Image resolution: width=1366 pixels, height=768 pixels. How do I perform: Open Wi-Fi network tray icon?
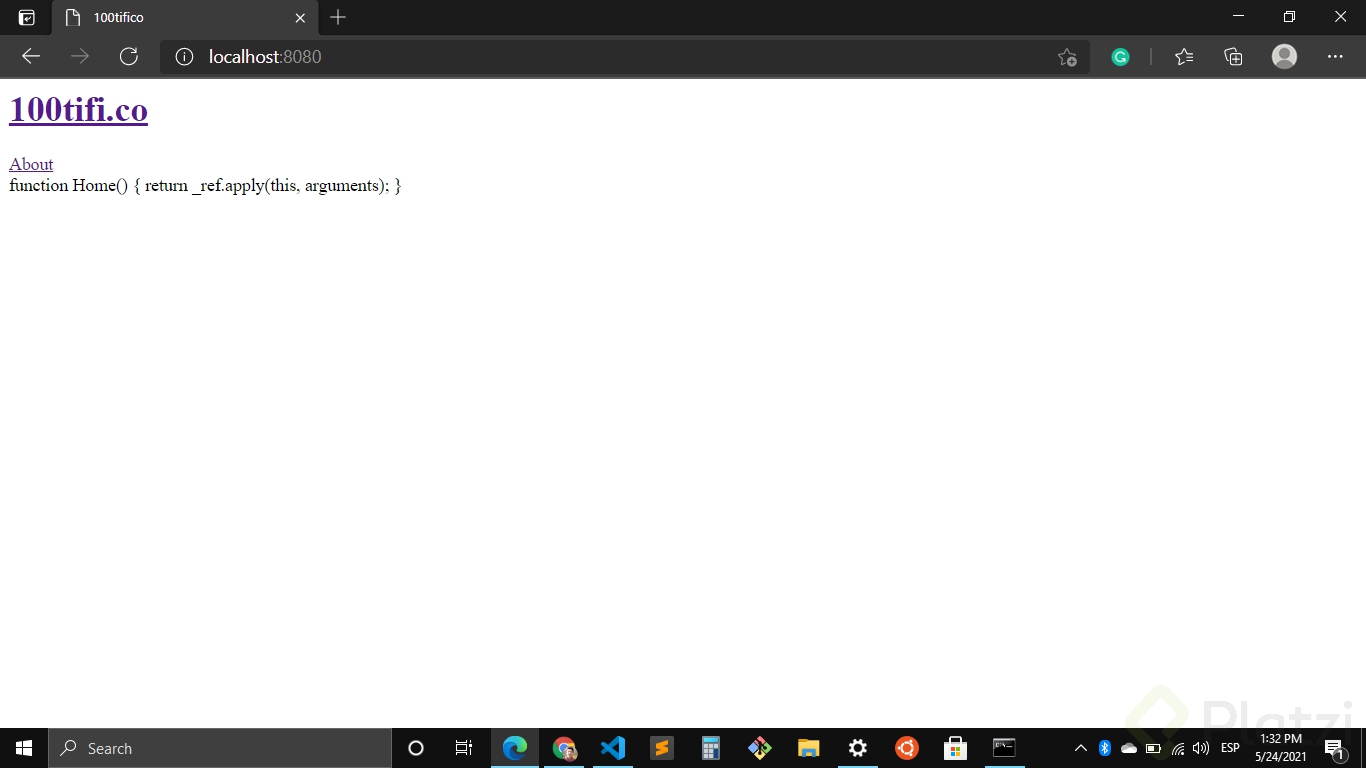1178,748
